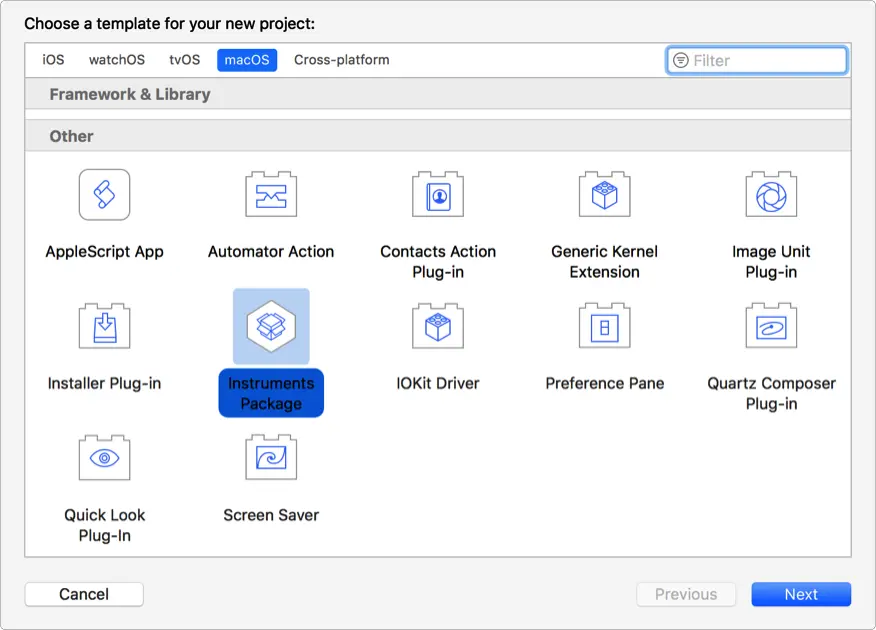Click the "Quick Look Plug-In" label
The width and height of the screenshot is (876, 630).
click(x=104, y=526)
